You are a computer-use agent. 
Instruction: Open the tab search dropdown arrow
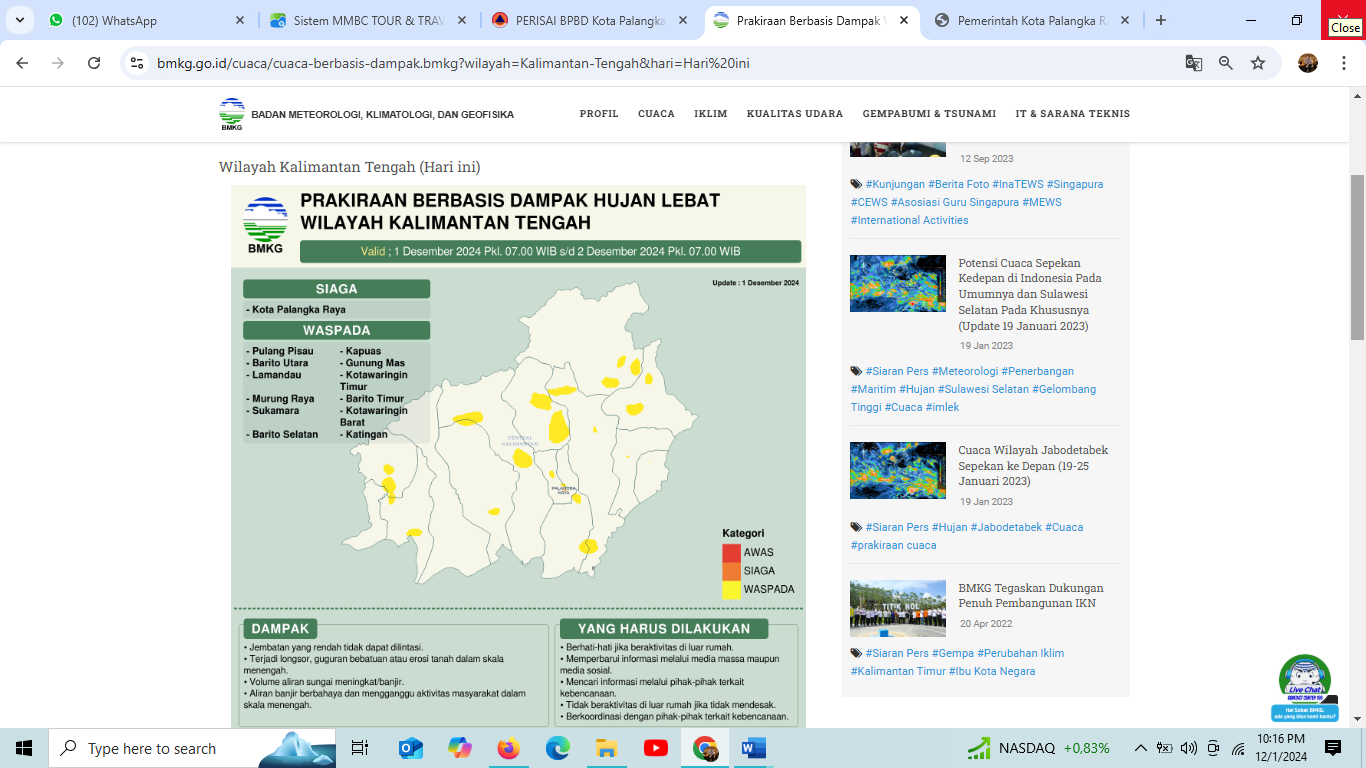19,20
